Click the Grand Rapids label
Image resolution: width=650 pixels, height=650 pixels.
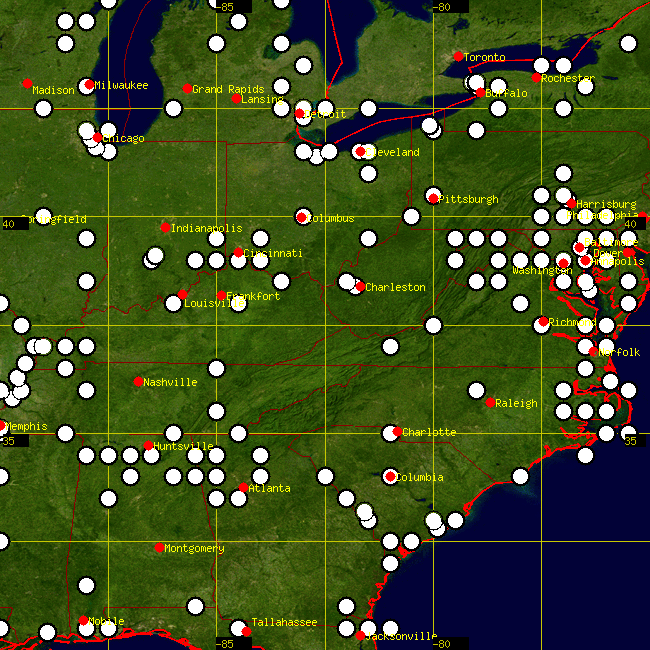(x=228, y=89)
